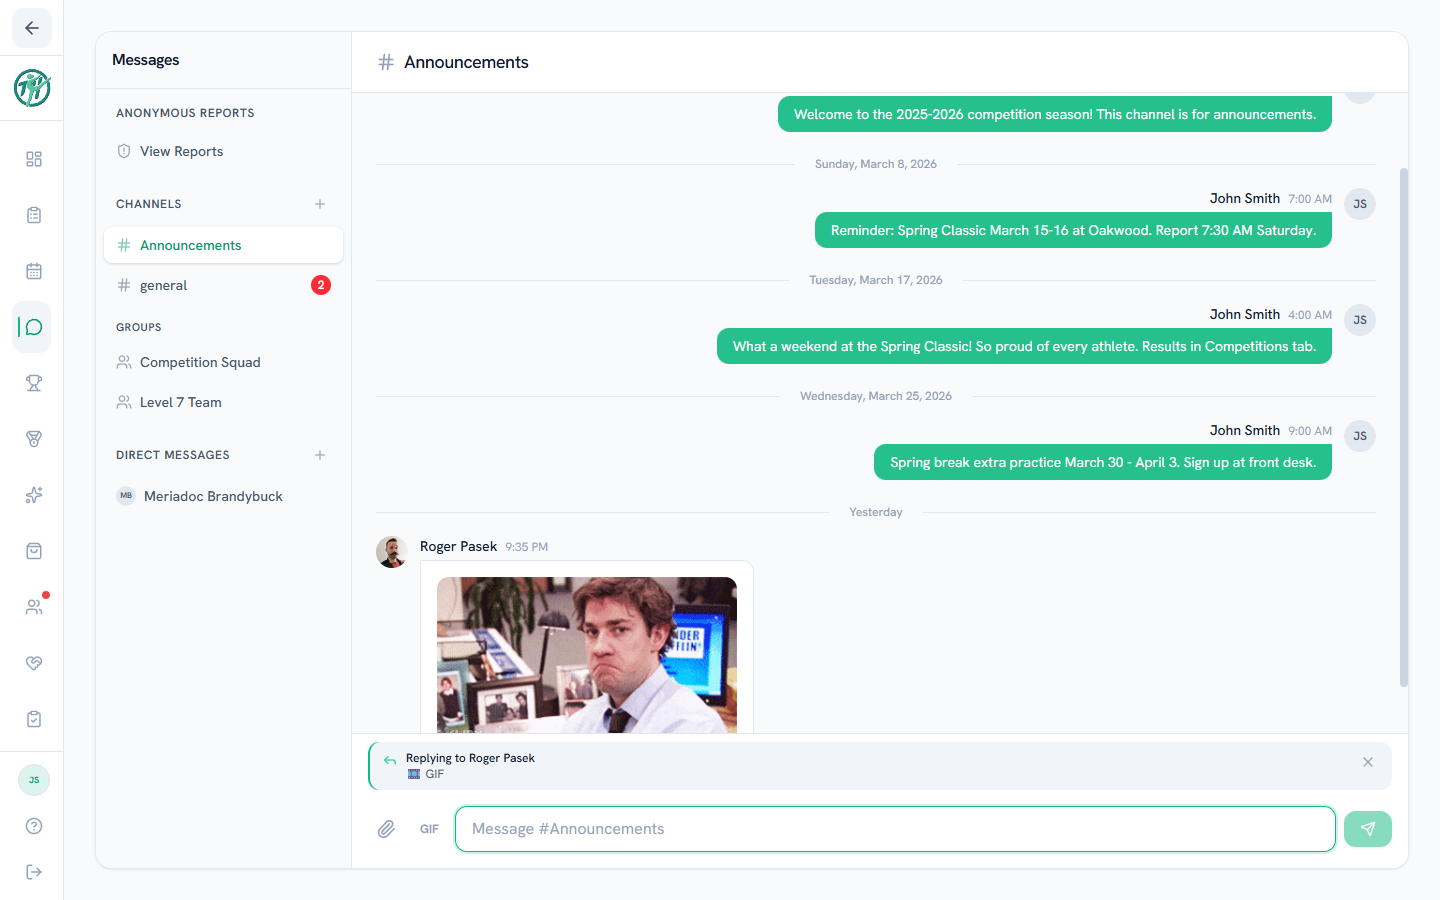
Task: Click the Message #Announcements input field
Action: 895,829
